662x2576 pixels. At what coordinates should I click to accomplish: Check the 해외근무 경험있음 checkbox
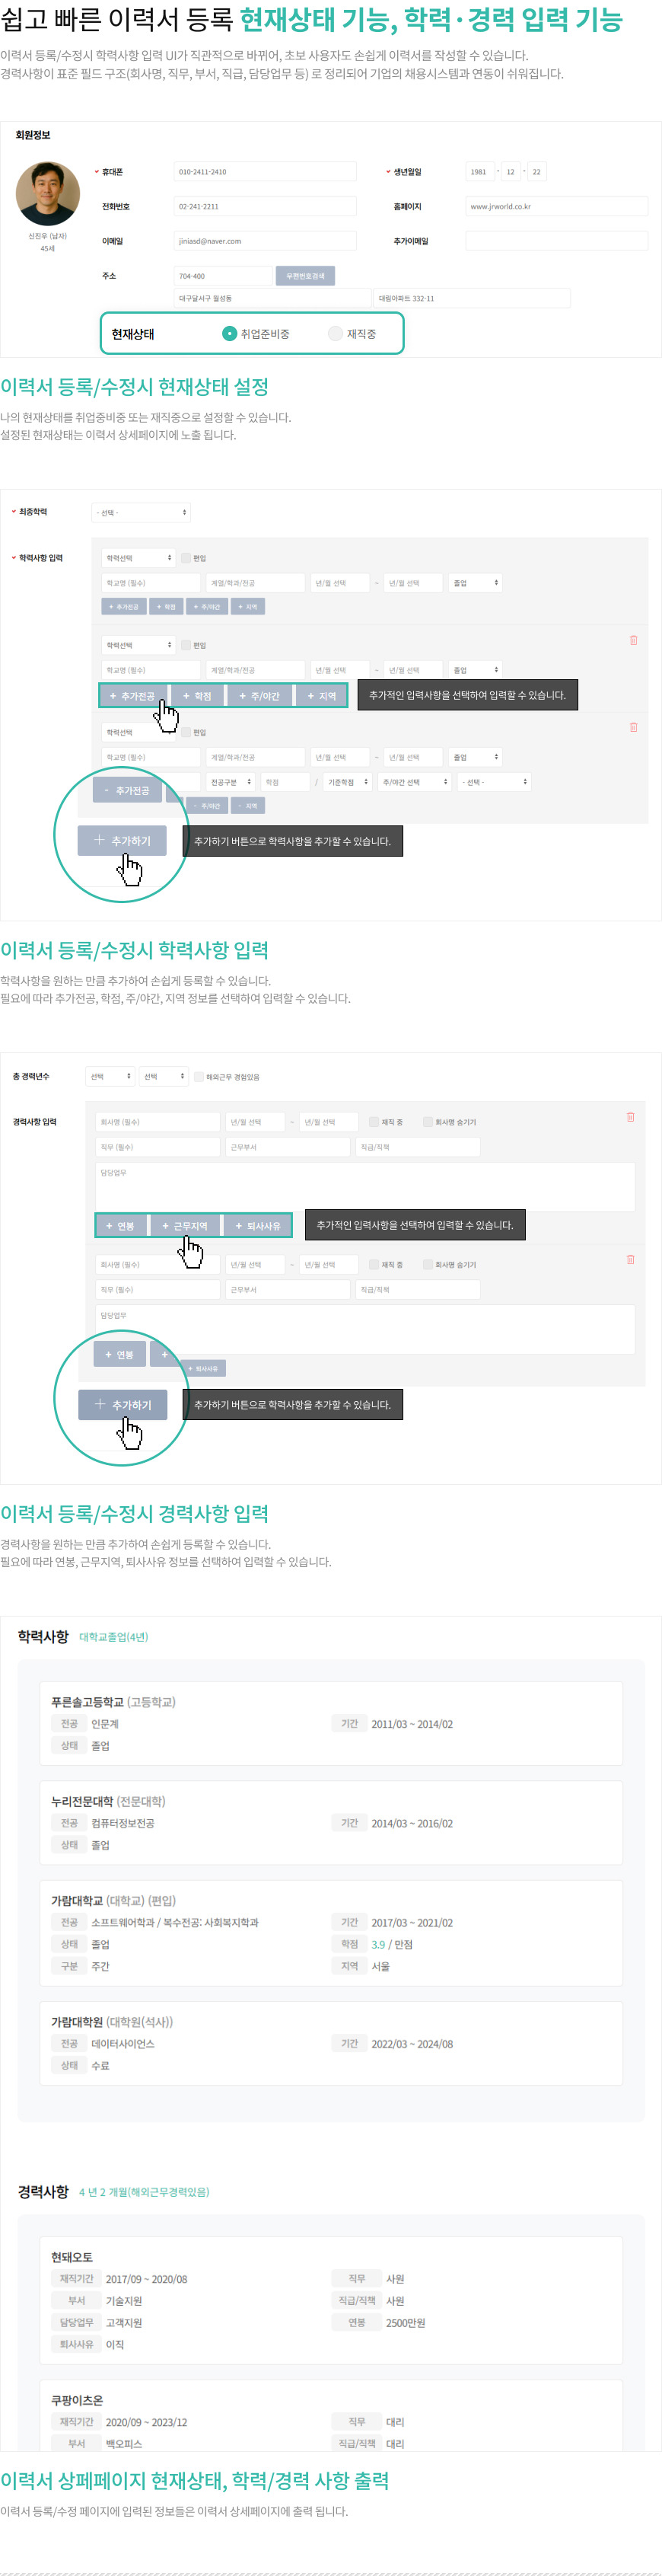click(x=199, y=1077)
